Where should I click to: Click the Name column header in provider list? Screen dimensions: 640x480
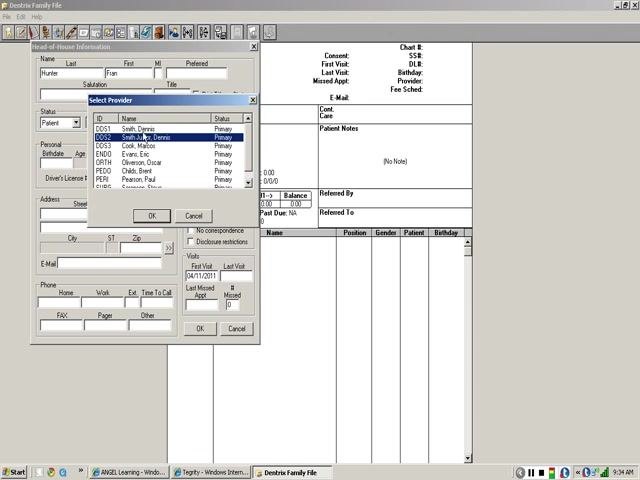coord(164,118)
